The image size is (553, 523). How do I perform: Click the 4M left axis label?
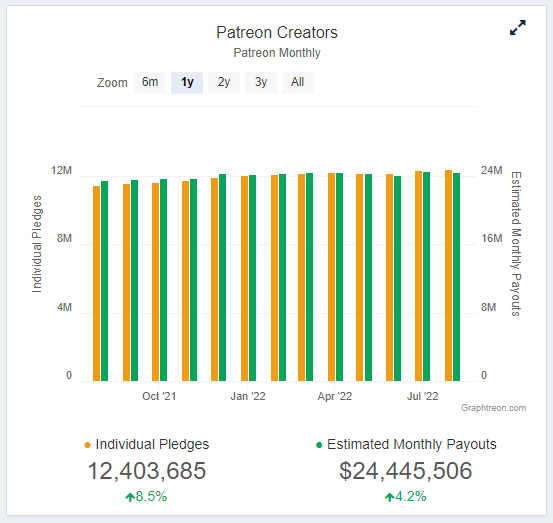point(64,307)
